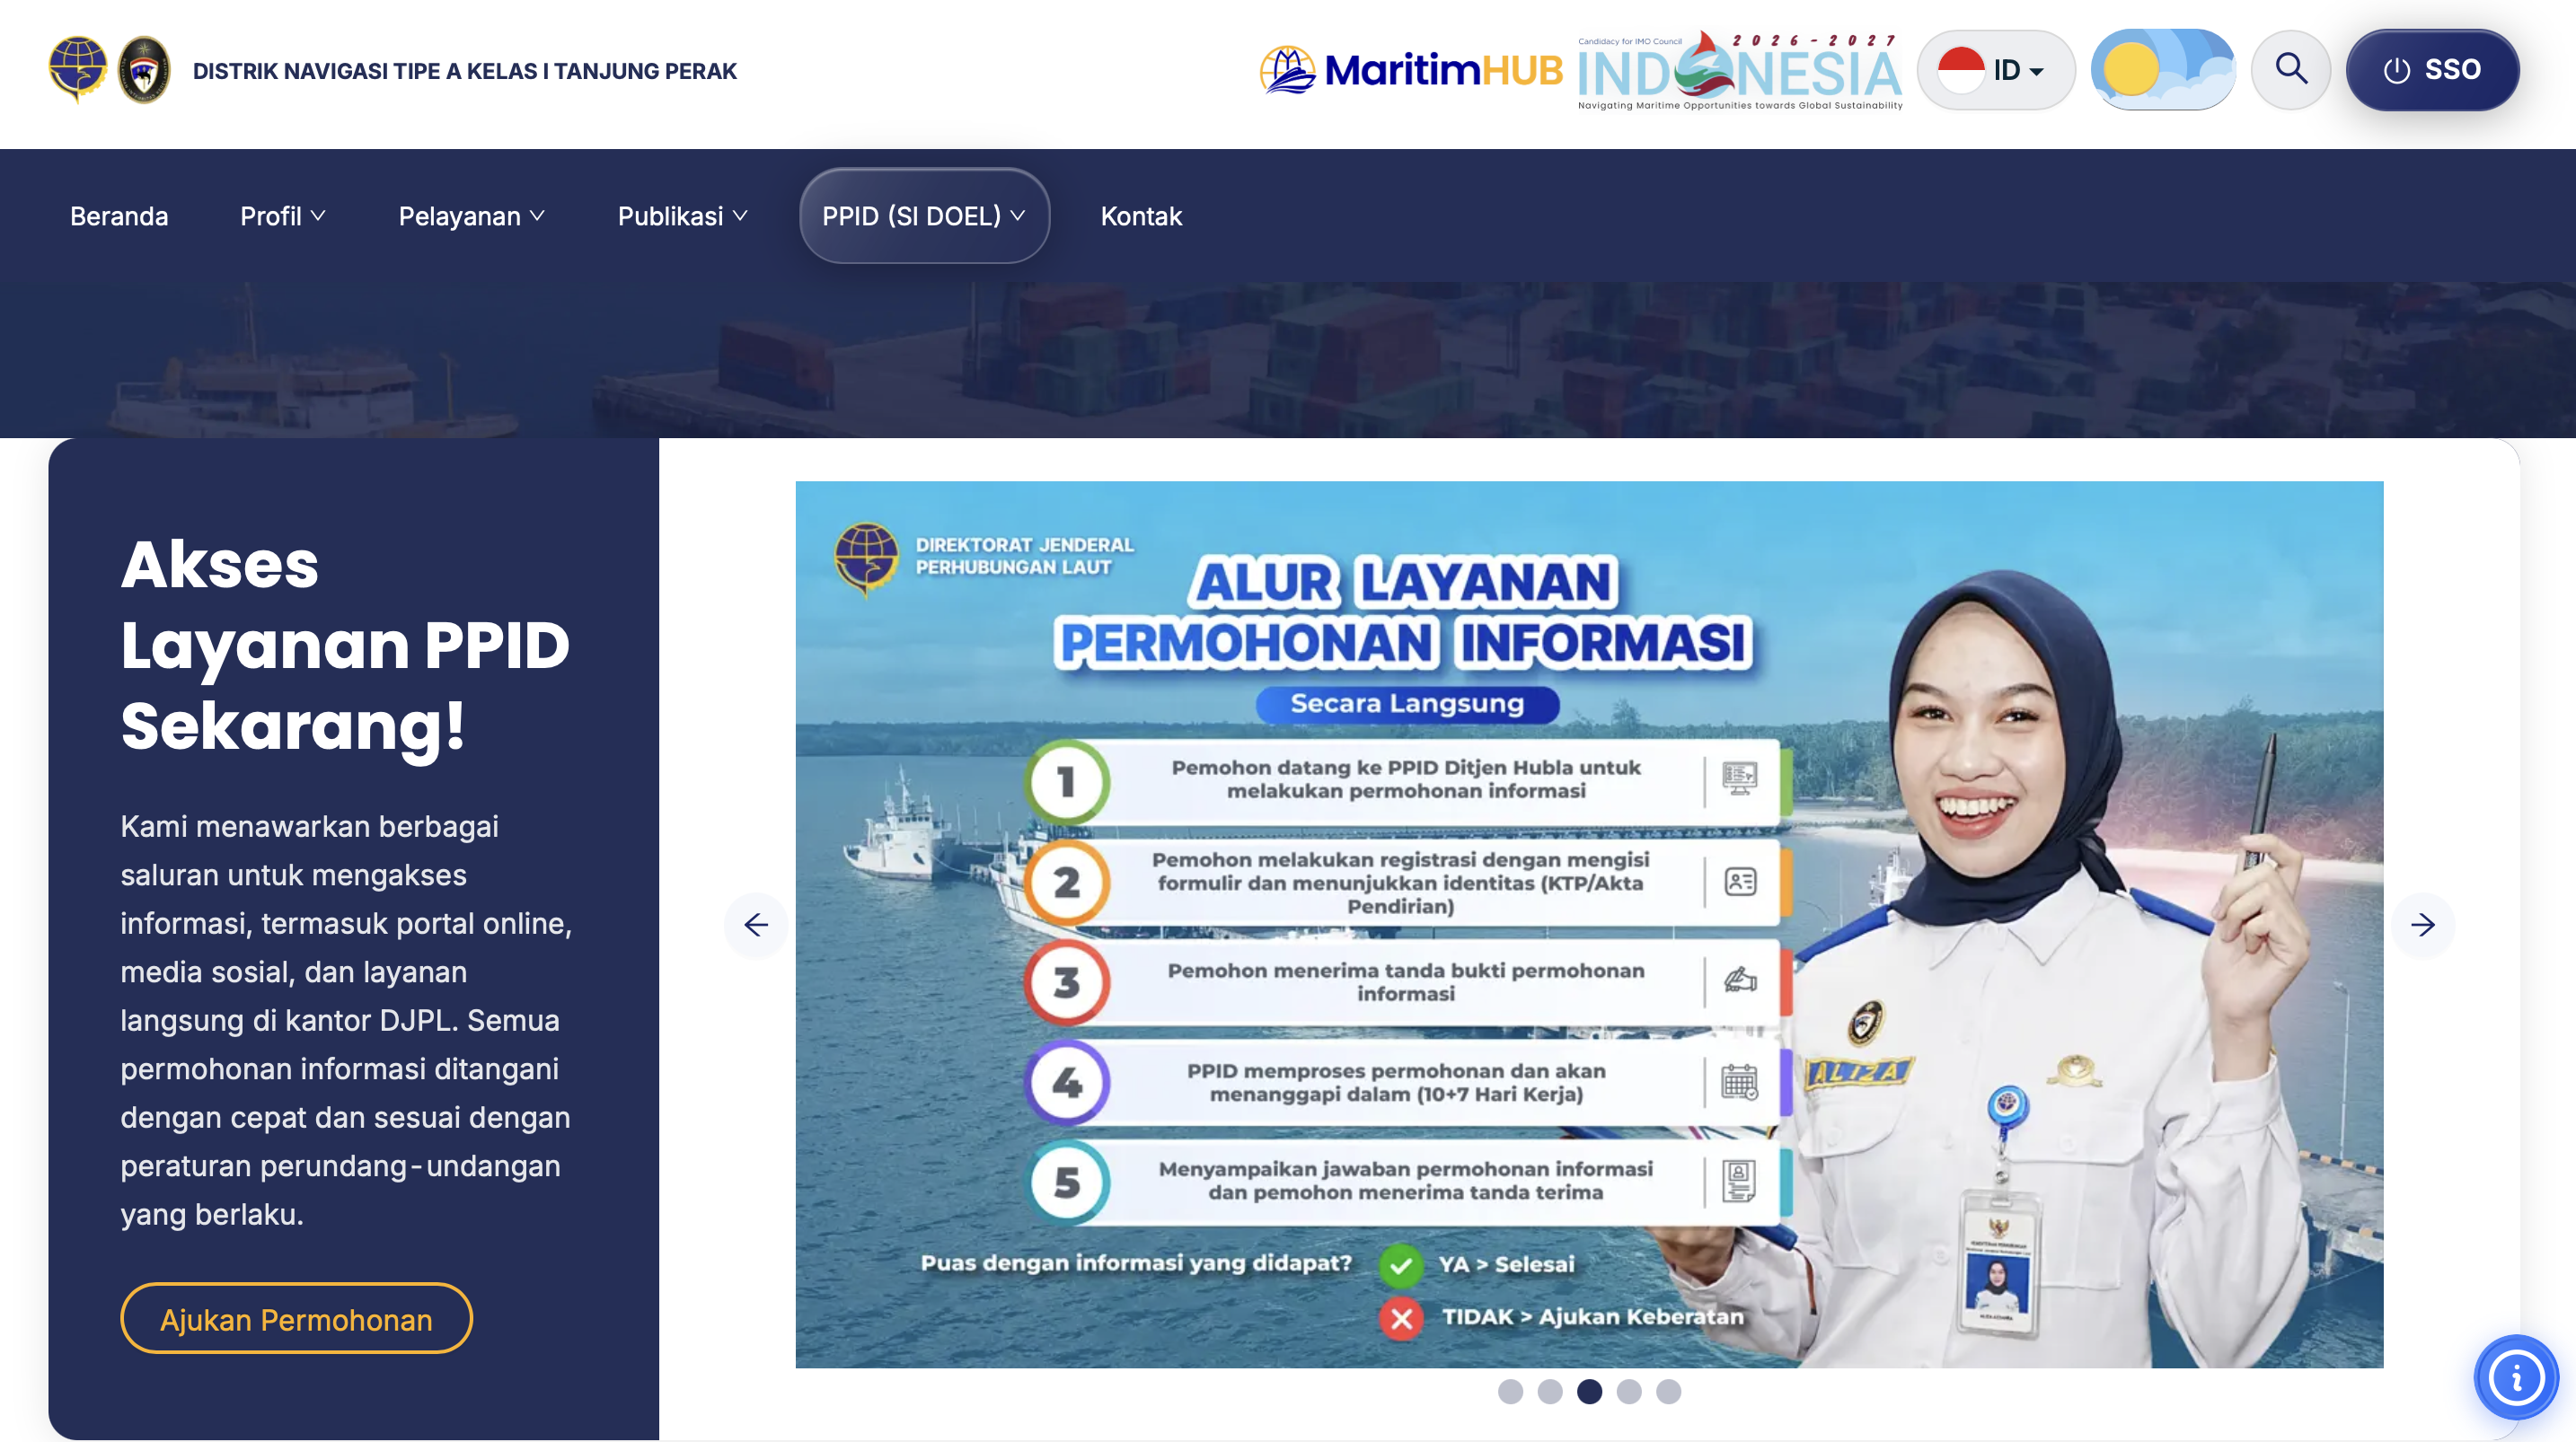Select the active third carousel dot

click(x=1589, y=1391)
